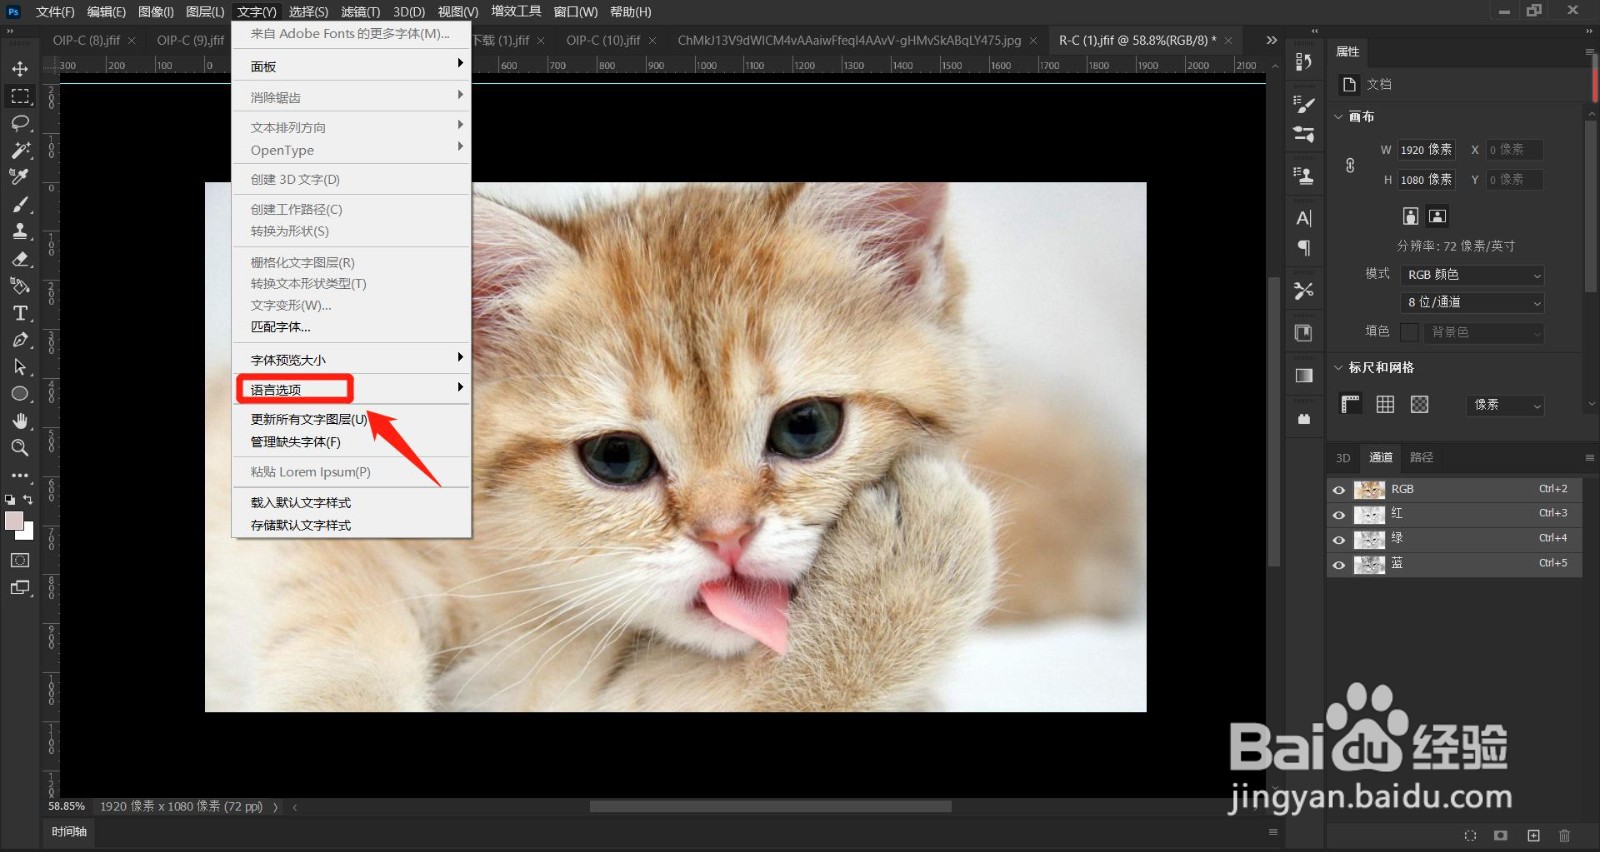Hide the 红 channel visibility eye
1600x852 pixels.
point(1338,515)
